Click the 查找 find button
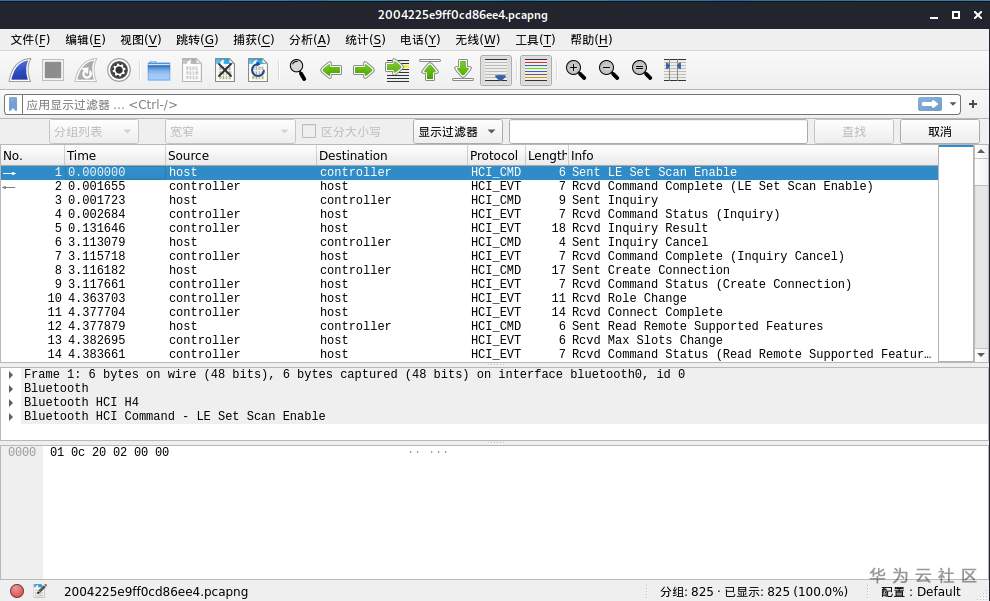The width and height of the screenshot is (990, 601). point(854,131)
